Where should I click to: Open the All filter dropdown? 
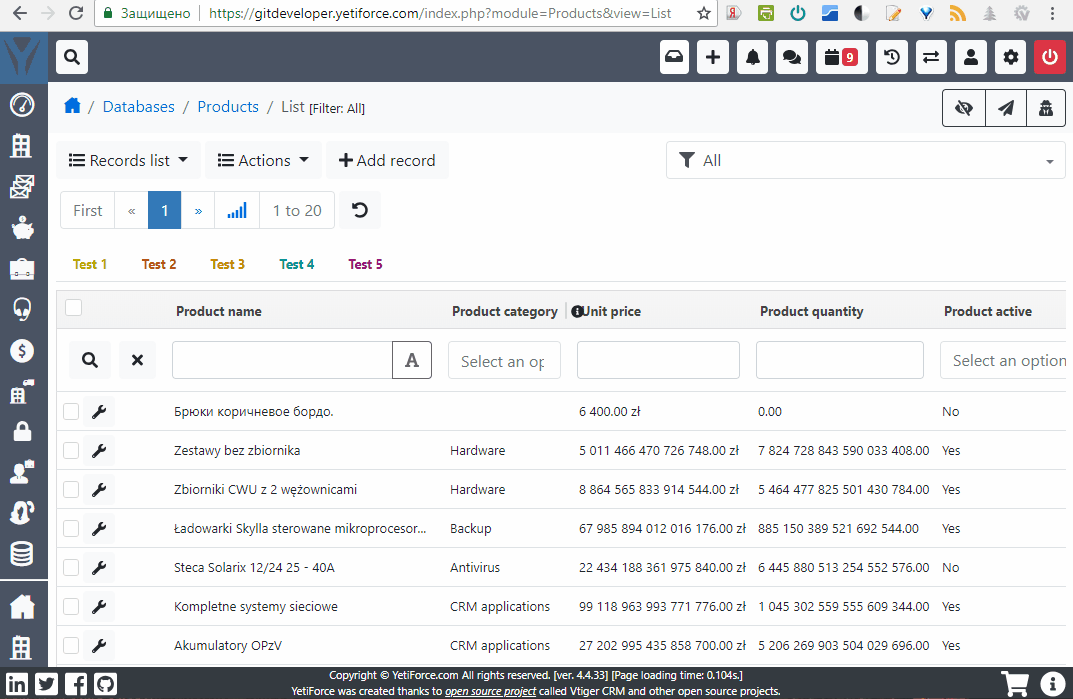866,160
